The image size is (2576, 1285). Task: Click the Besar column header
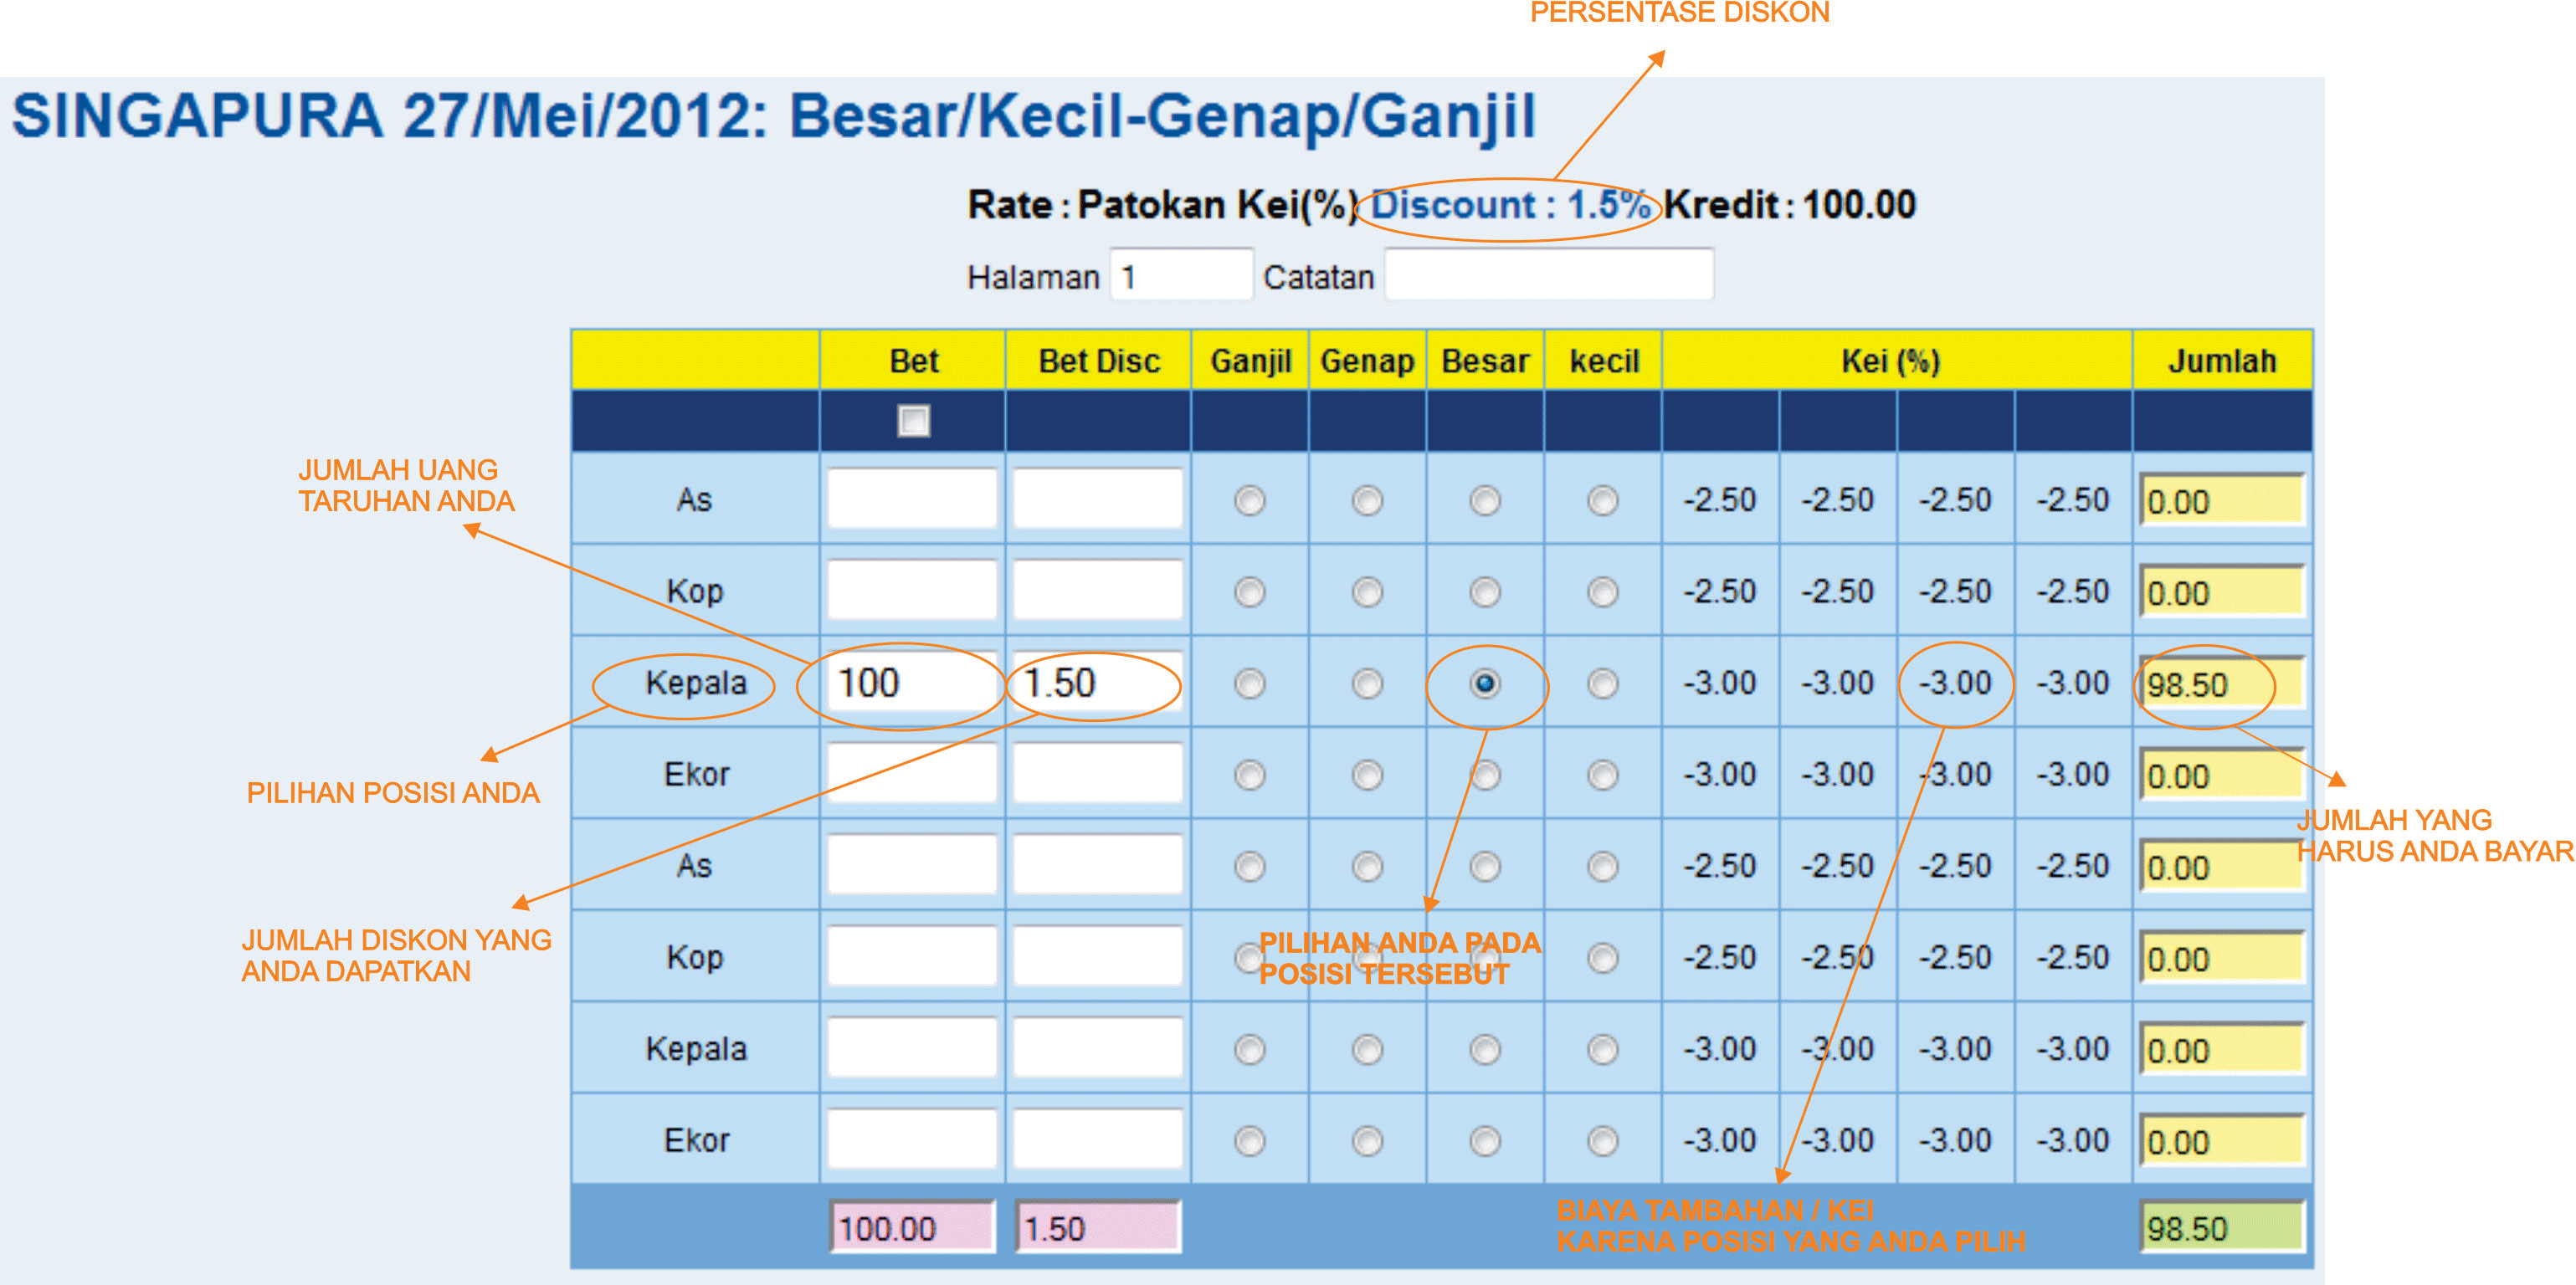(1485, 361)
